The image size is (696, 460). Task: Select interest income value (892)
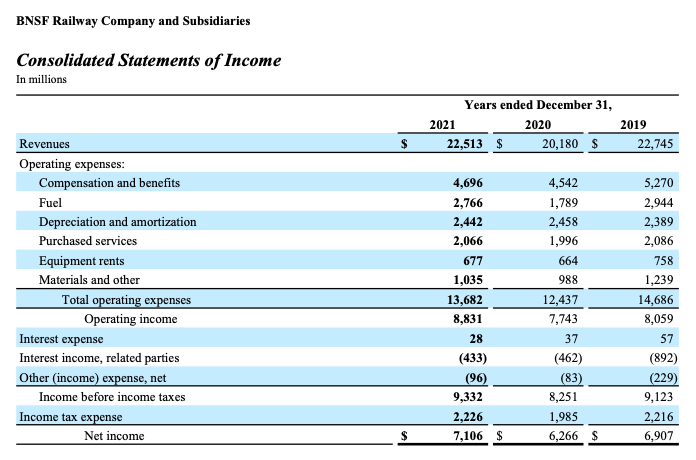(664, 358)
